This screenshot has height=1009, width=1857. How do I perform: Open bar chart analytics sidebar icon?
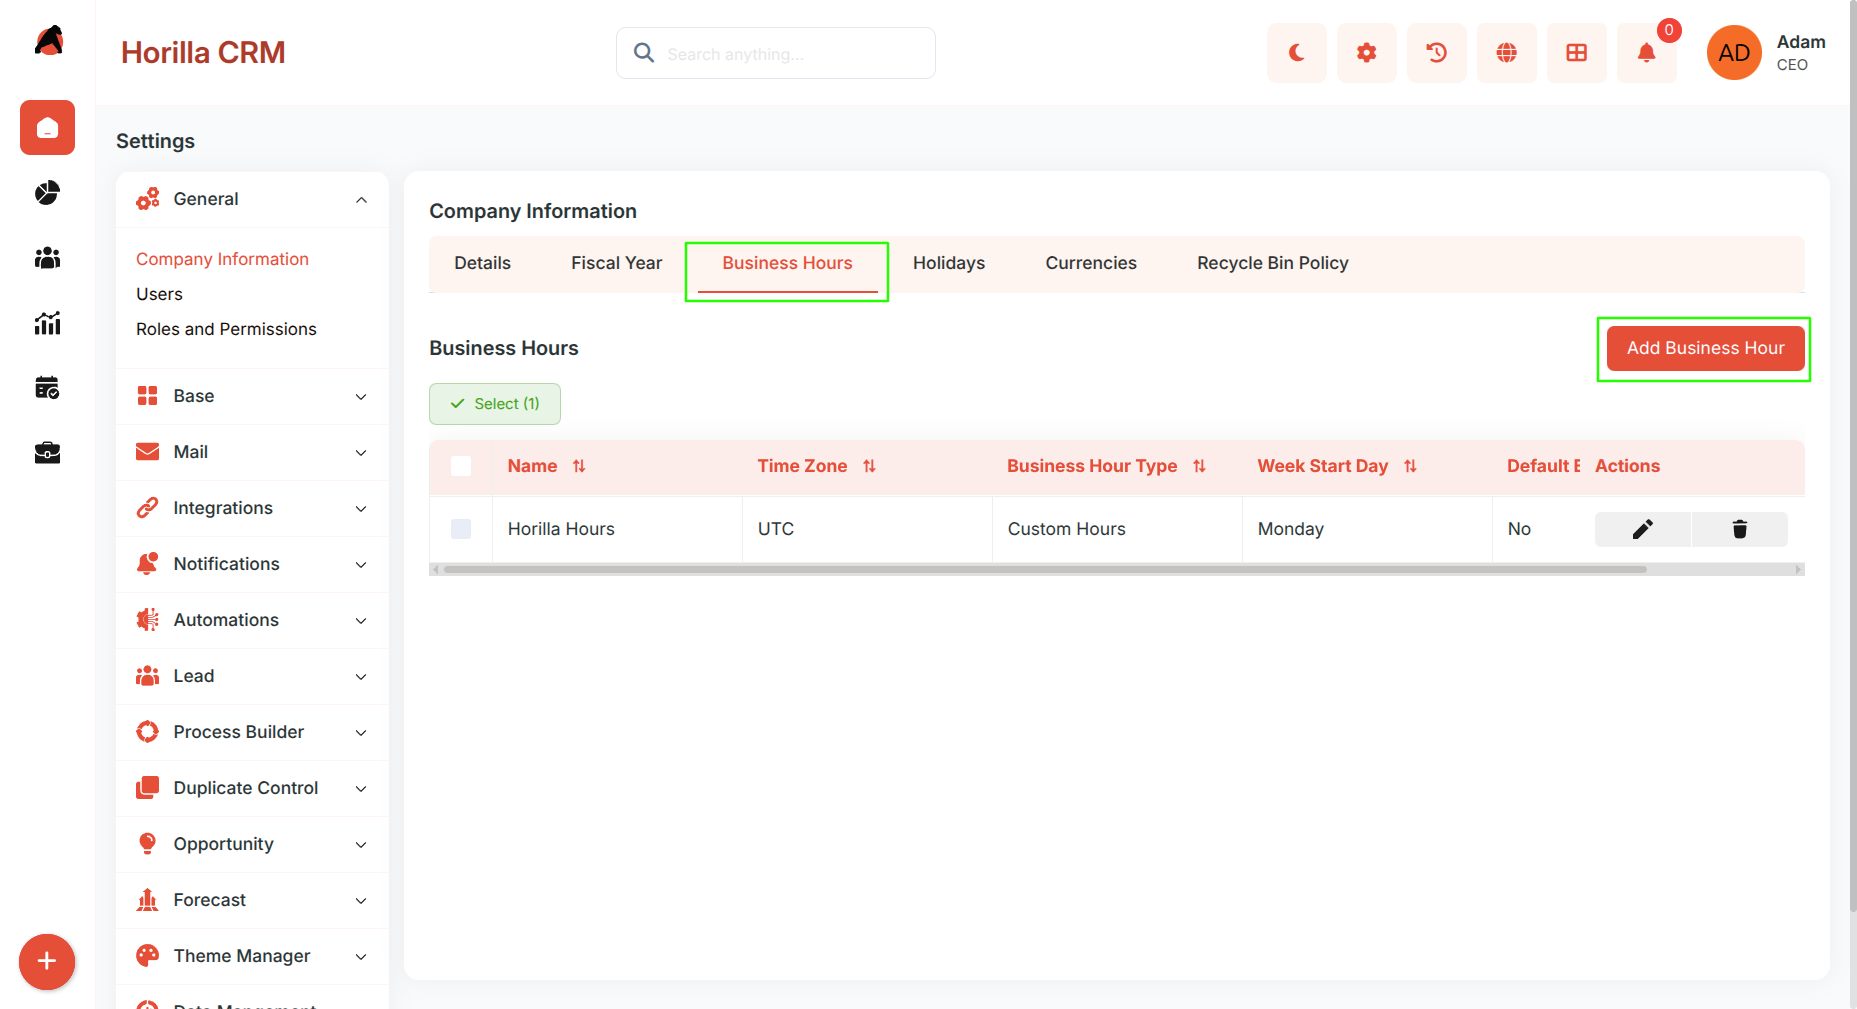[47, 323]
